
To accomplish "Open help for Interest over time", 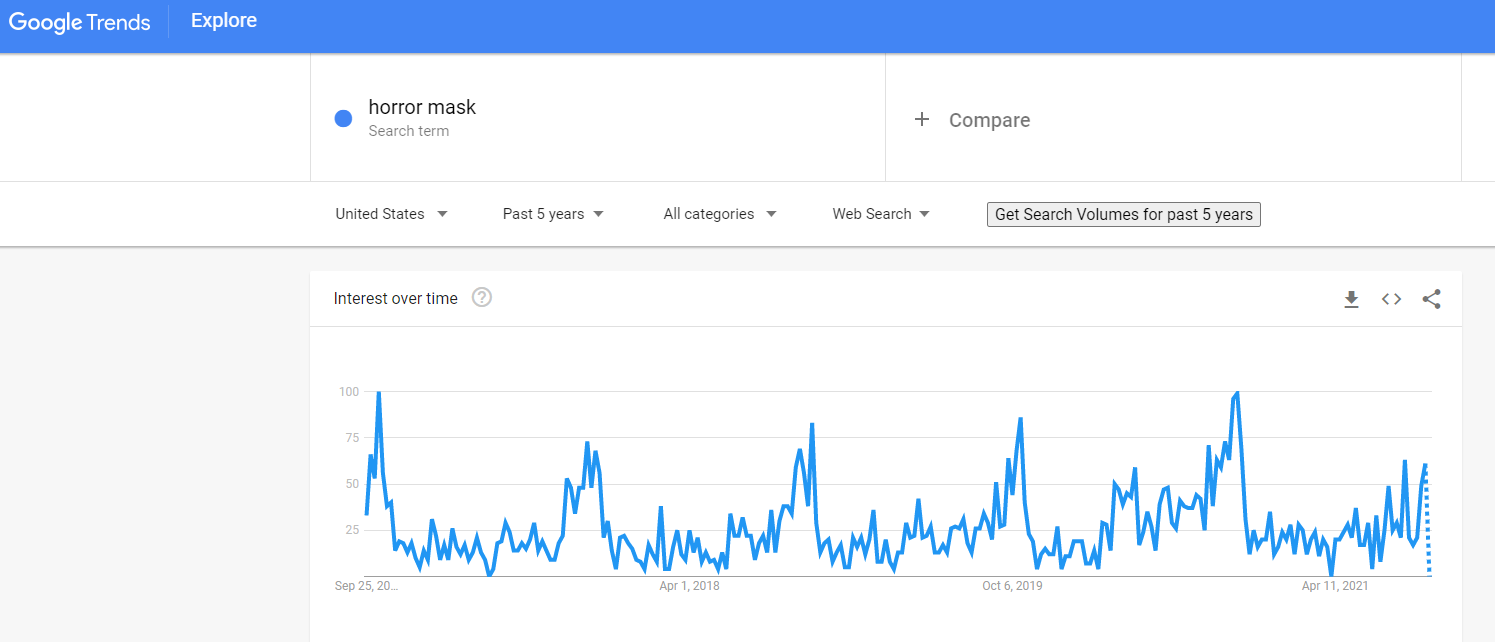I will click(x=482, y=297).
